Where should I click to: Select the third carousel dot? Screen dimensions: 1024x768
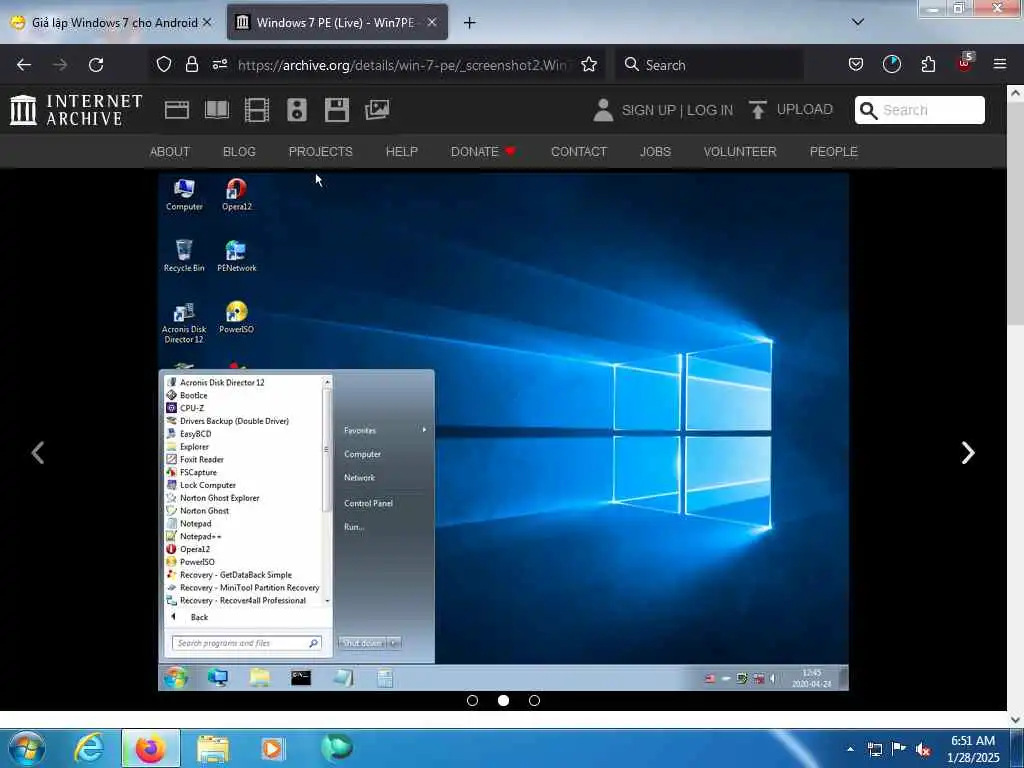(x=534, y=700)
